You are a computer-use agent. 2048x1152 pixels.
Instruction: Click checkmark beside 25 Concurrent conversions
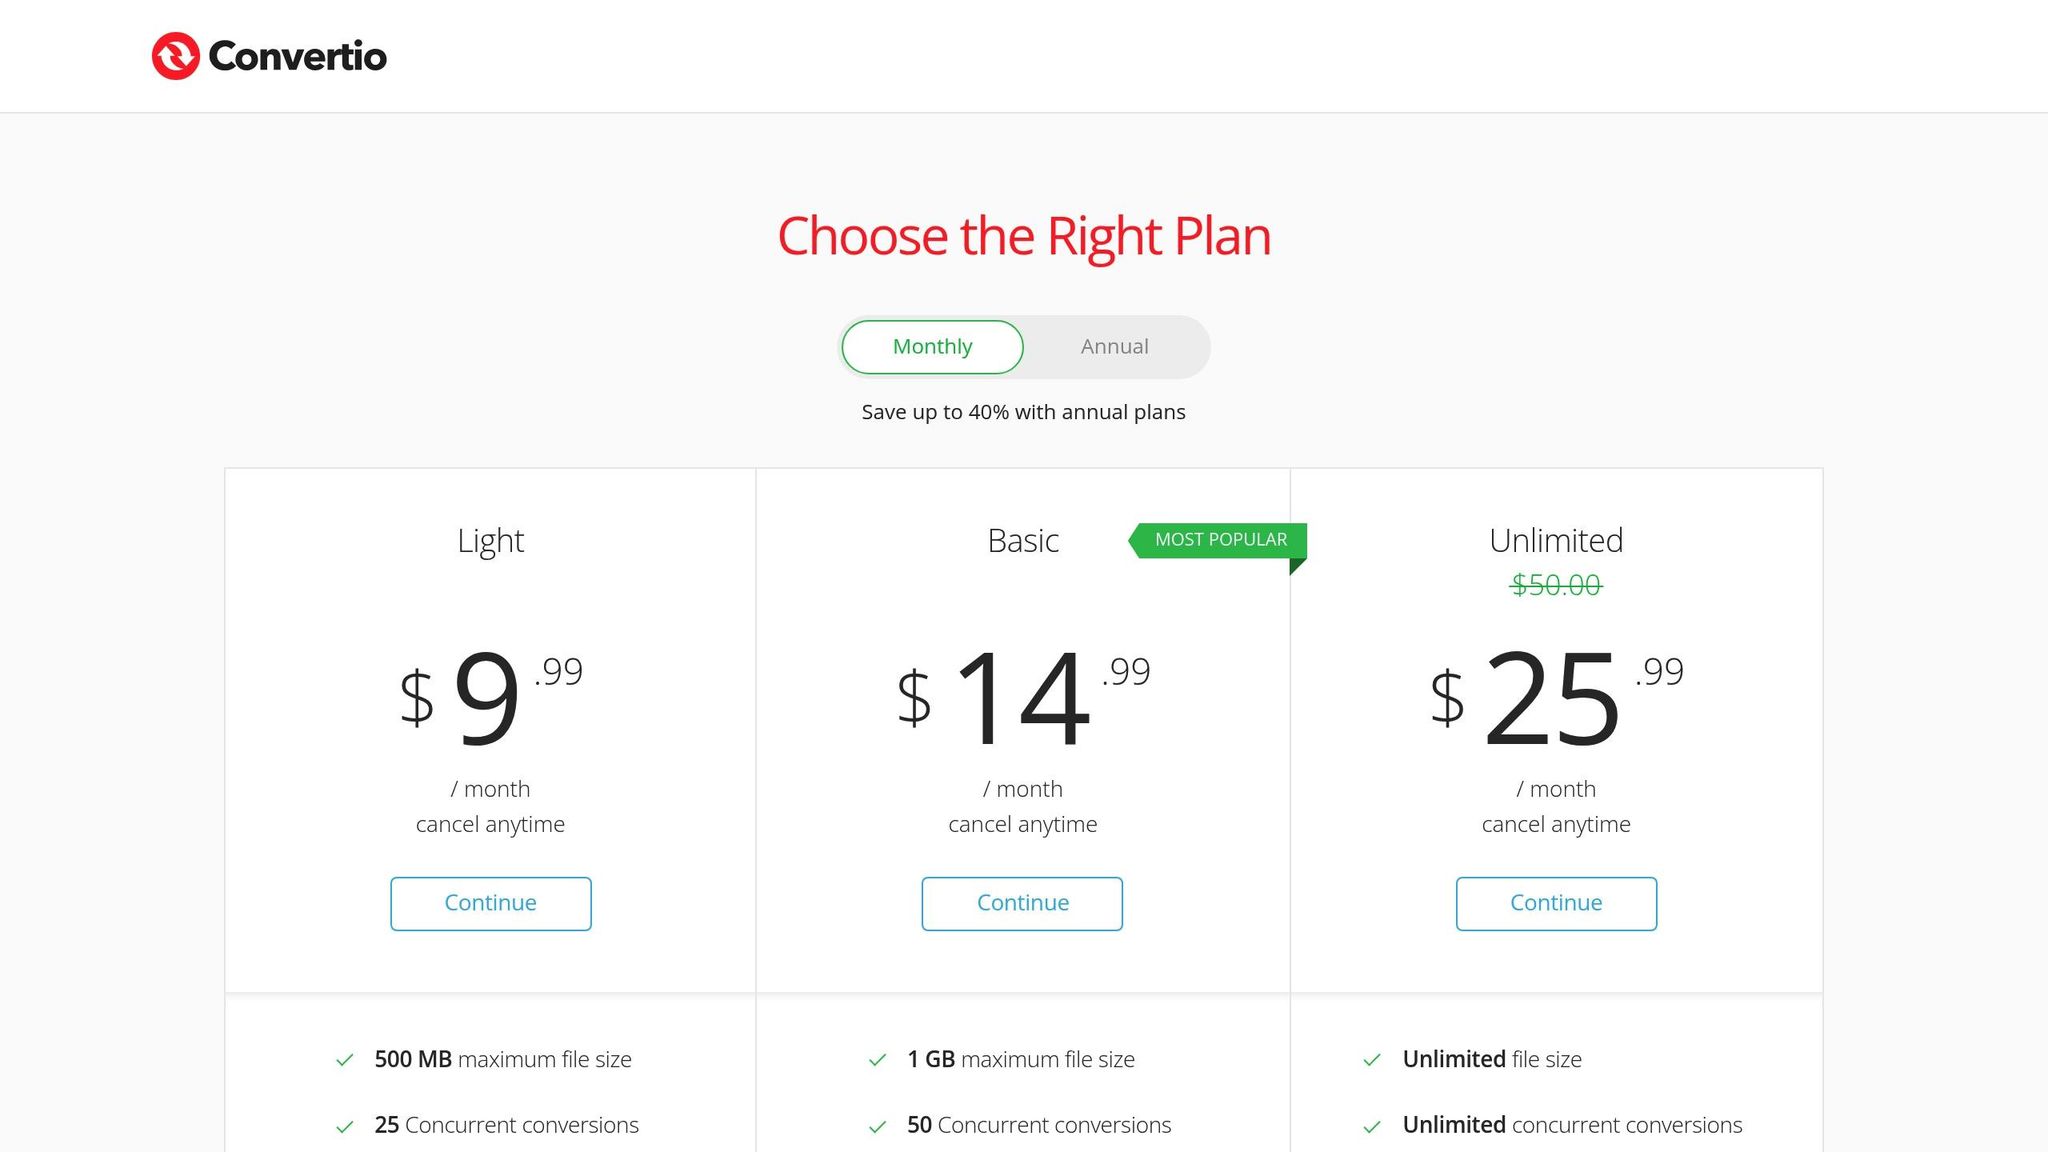pyautogui.click(x=345, y=1126)
